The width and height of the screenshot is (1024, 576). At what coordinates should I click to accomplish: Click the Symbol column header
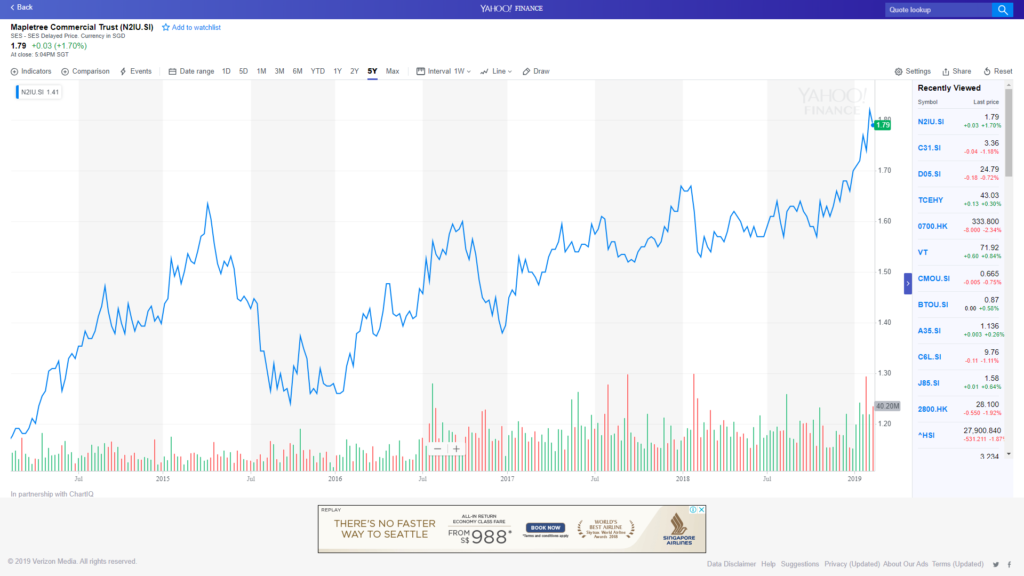pos(927,102)
